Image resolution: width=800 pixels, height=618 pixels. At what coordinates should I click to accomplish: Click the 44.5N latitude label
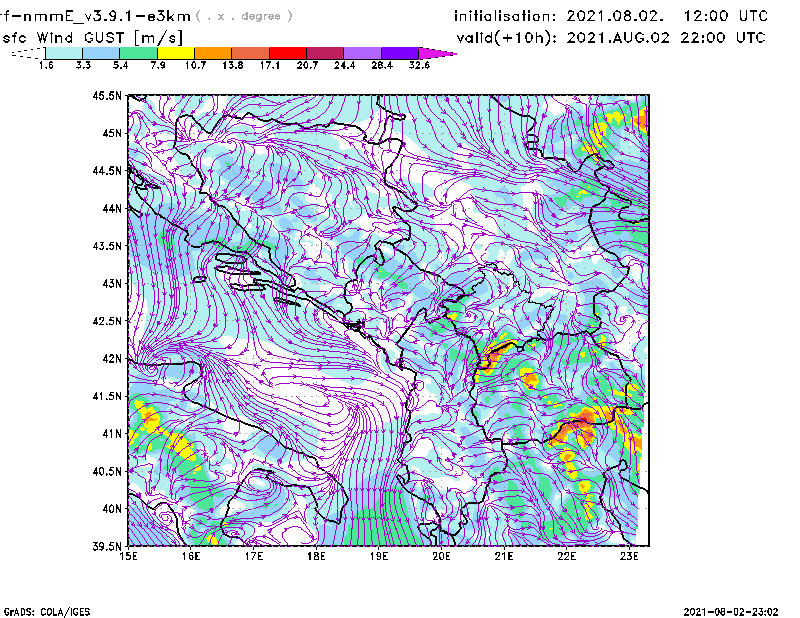pos(107,170)
